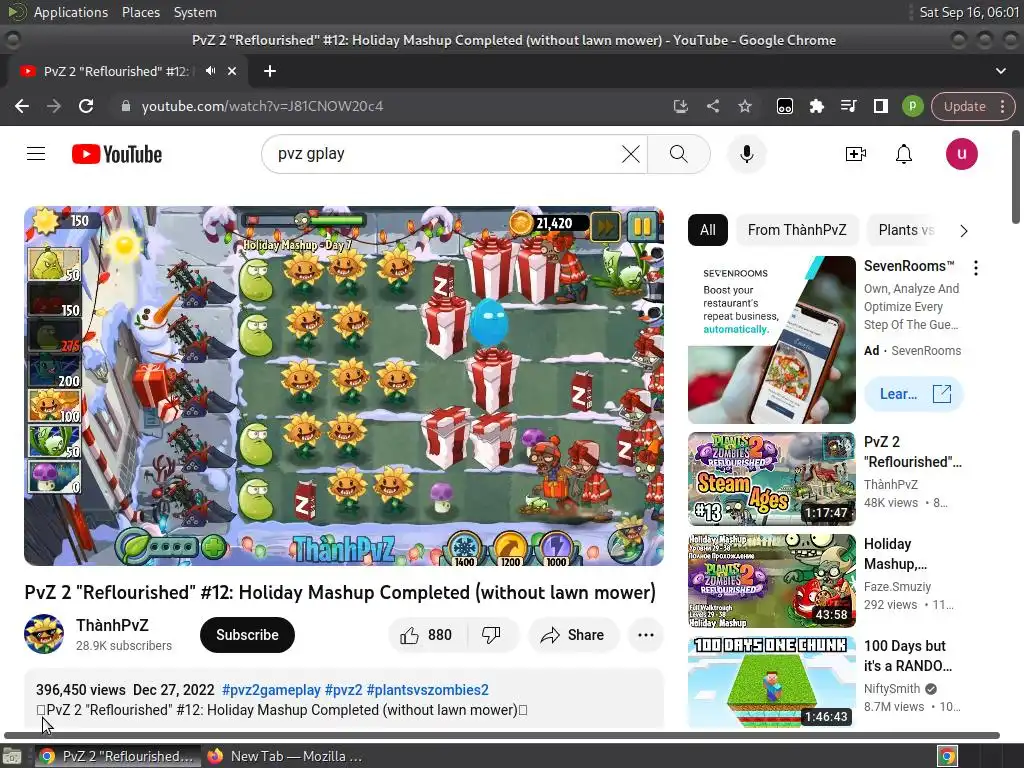
Task: Open the Places menu
Action: (140, 12)
